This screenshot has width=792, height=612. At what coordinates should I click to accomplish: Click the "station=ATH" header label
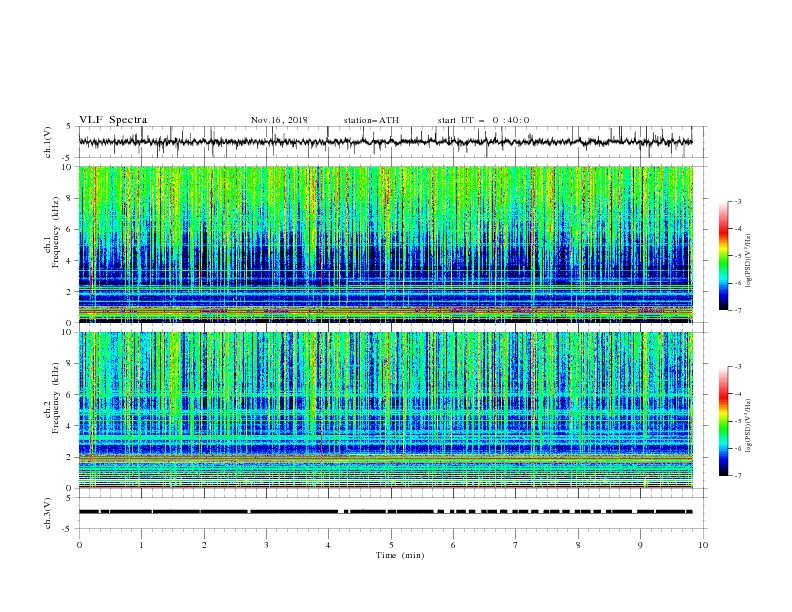tap(371, 120)
